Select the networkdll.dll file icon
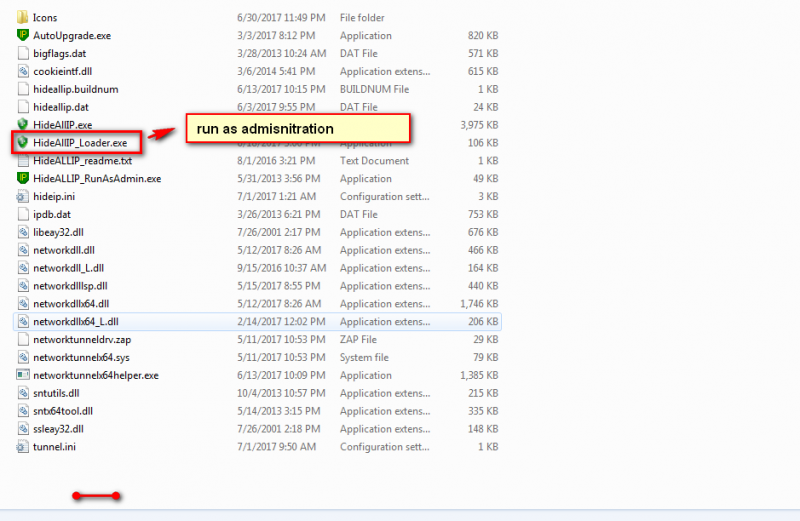Image resolution: width=800 pixels, height=521 pixels. point(22,250)
